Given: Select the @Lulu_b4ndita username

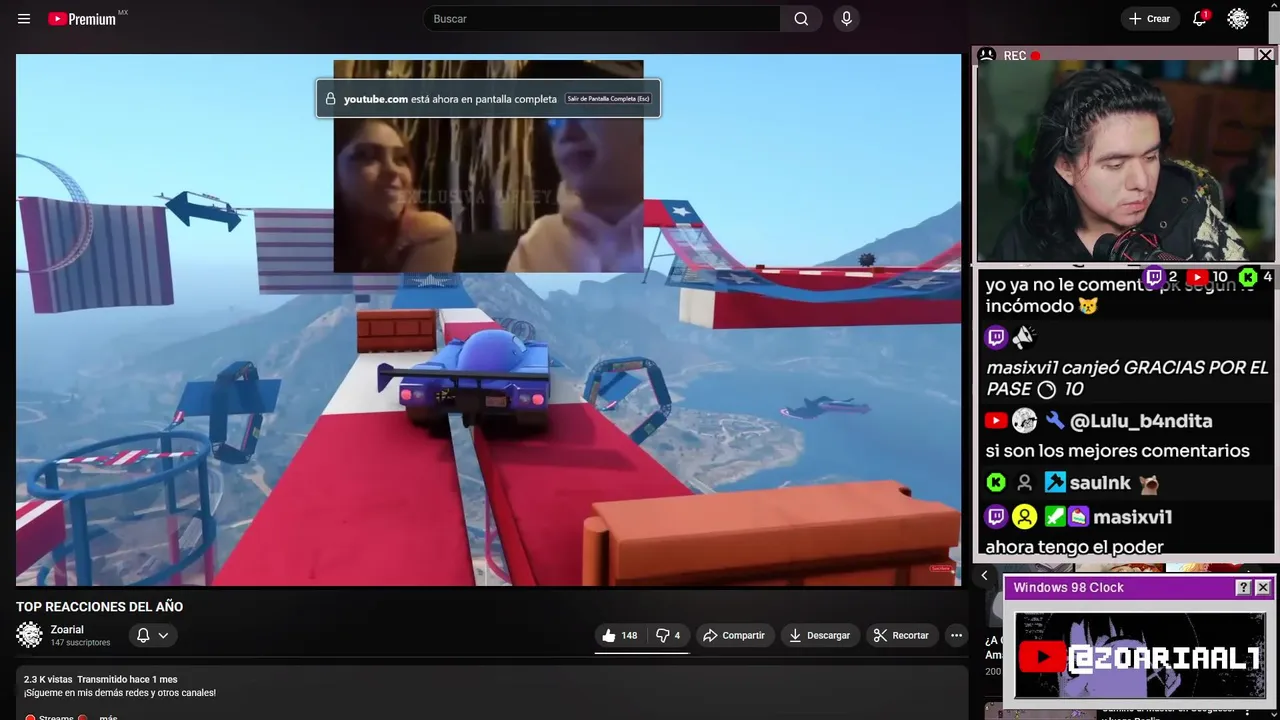Looking at the screenshot, I should pos(1141,421).
